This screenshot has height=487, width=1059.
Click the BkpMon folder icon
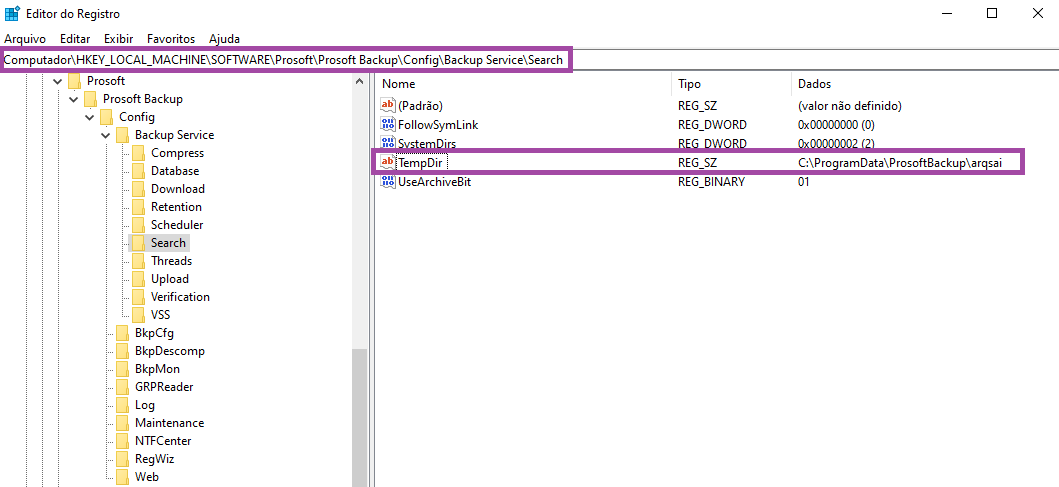click(122, 369)
